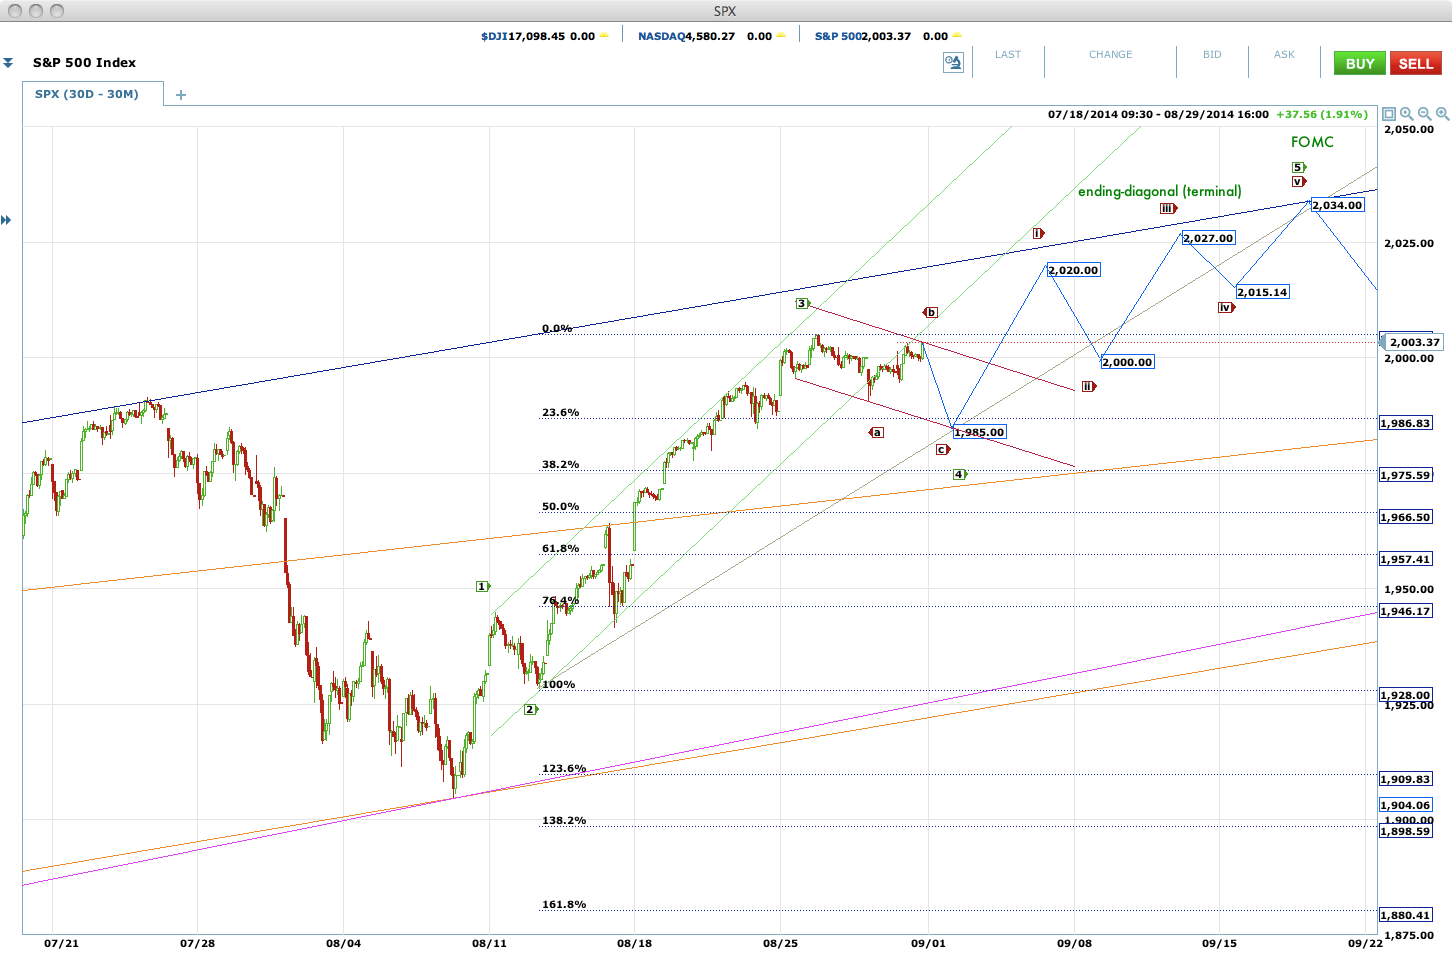Expand the double-chevron beside S&P 500 Index

[8, 63]
